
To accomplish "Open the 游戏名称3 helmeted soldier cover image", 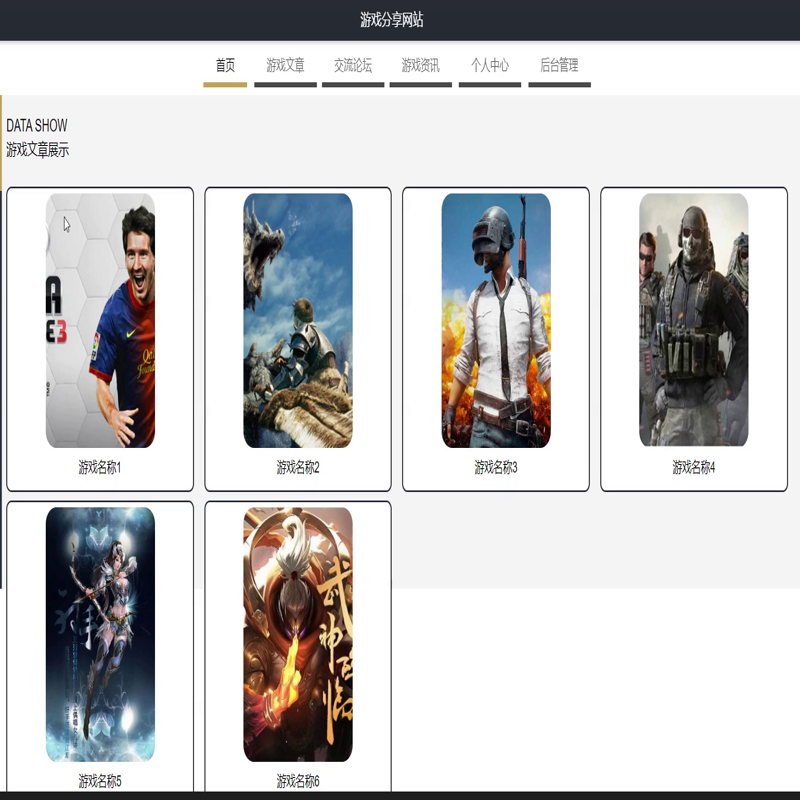I will coord(496,320).
